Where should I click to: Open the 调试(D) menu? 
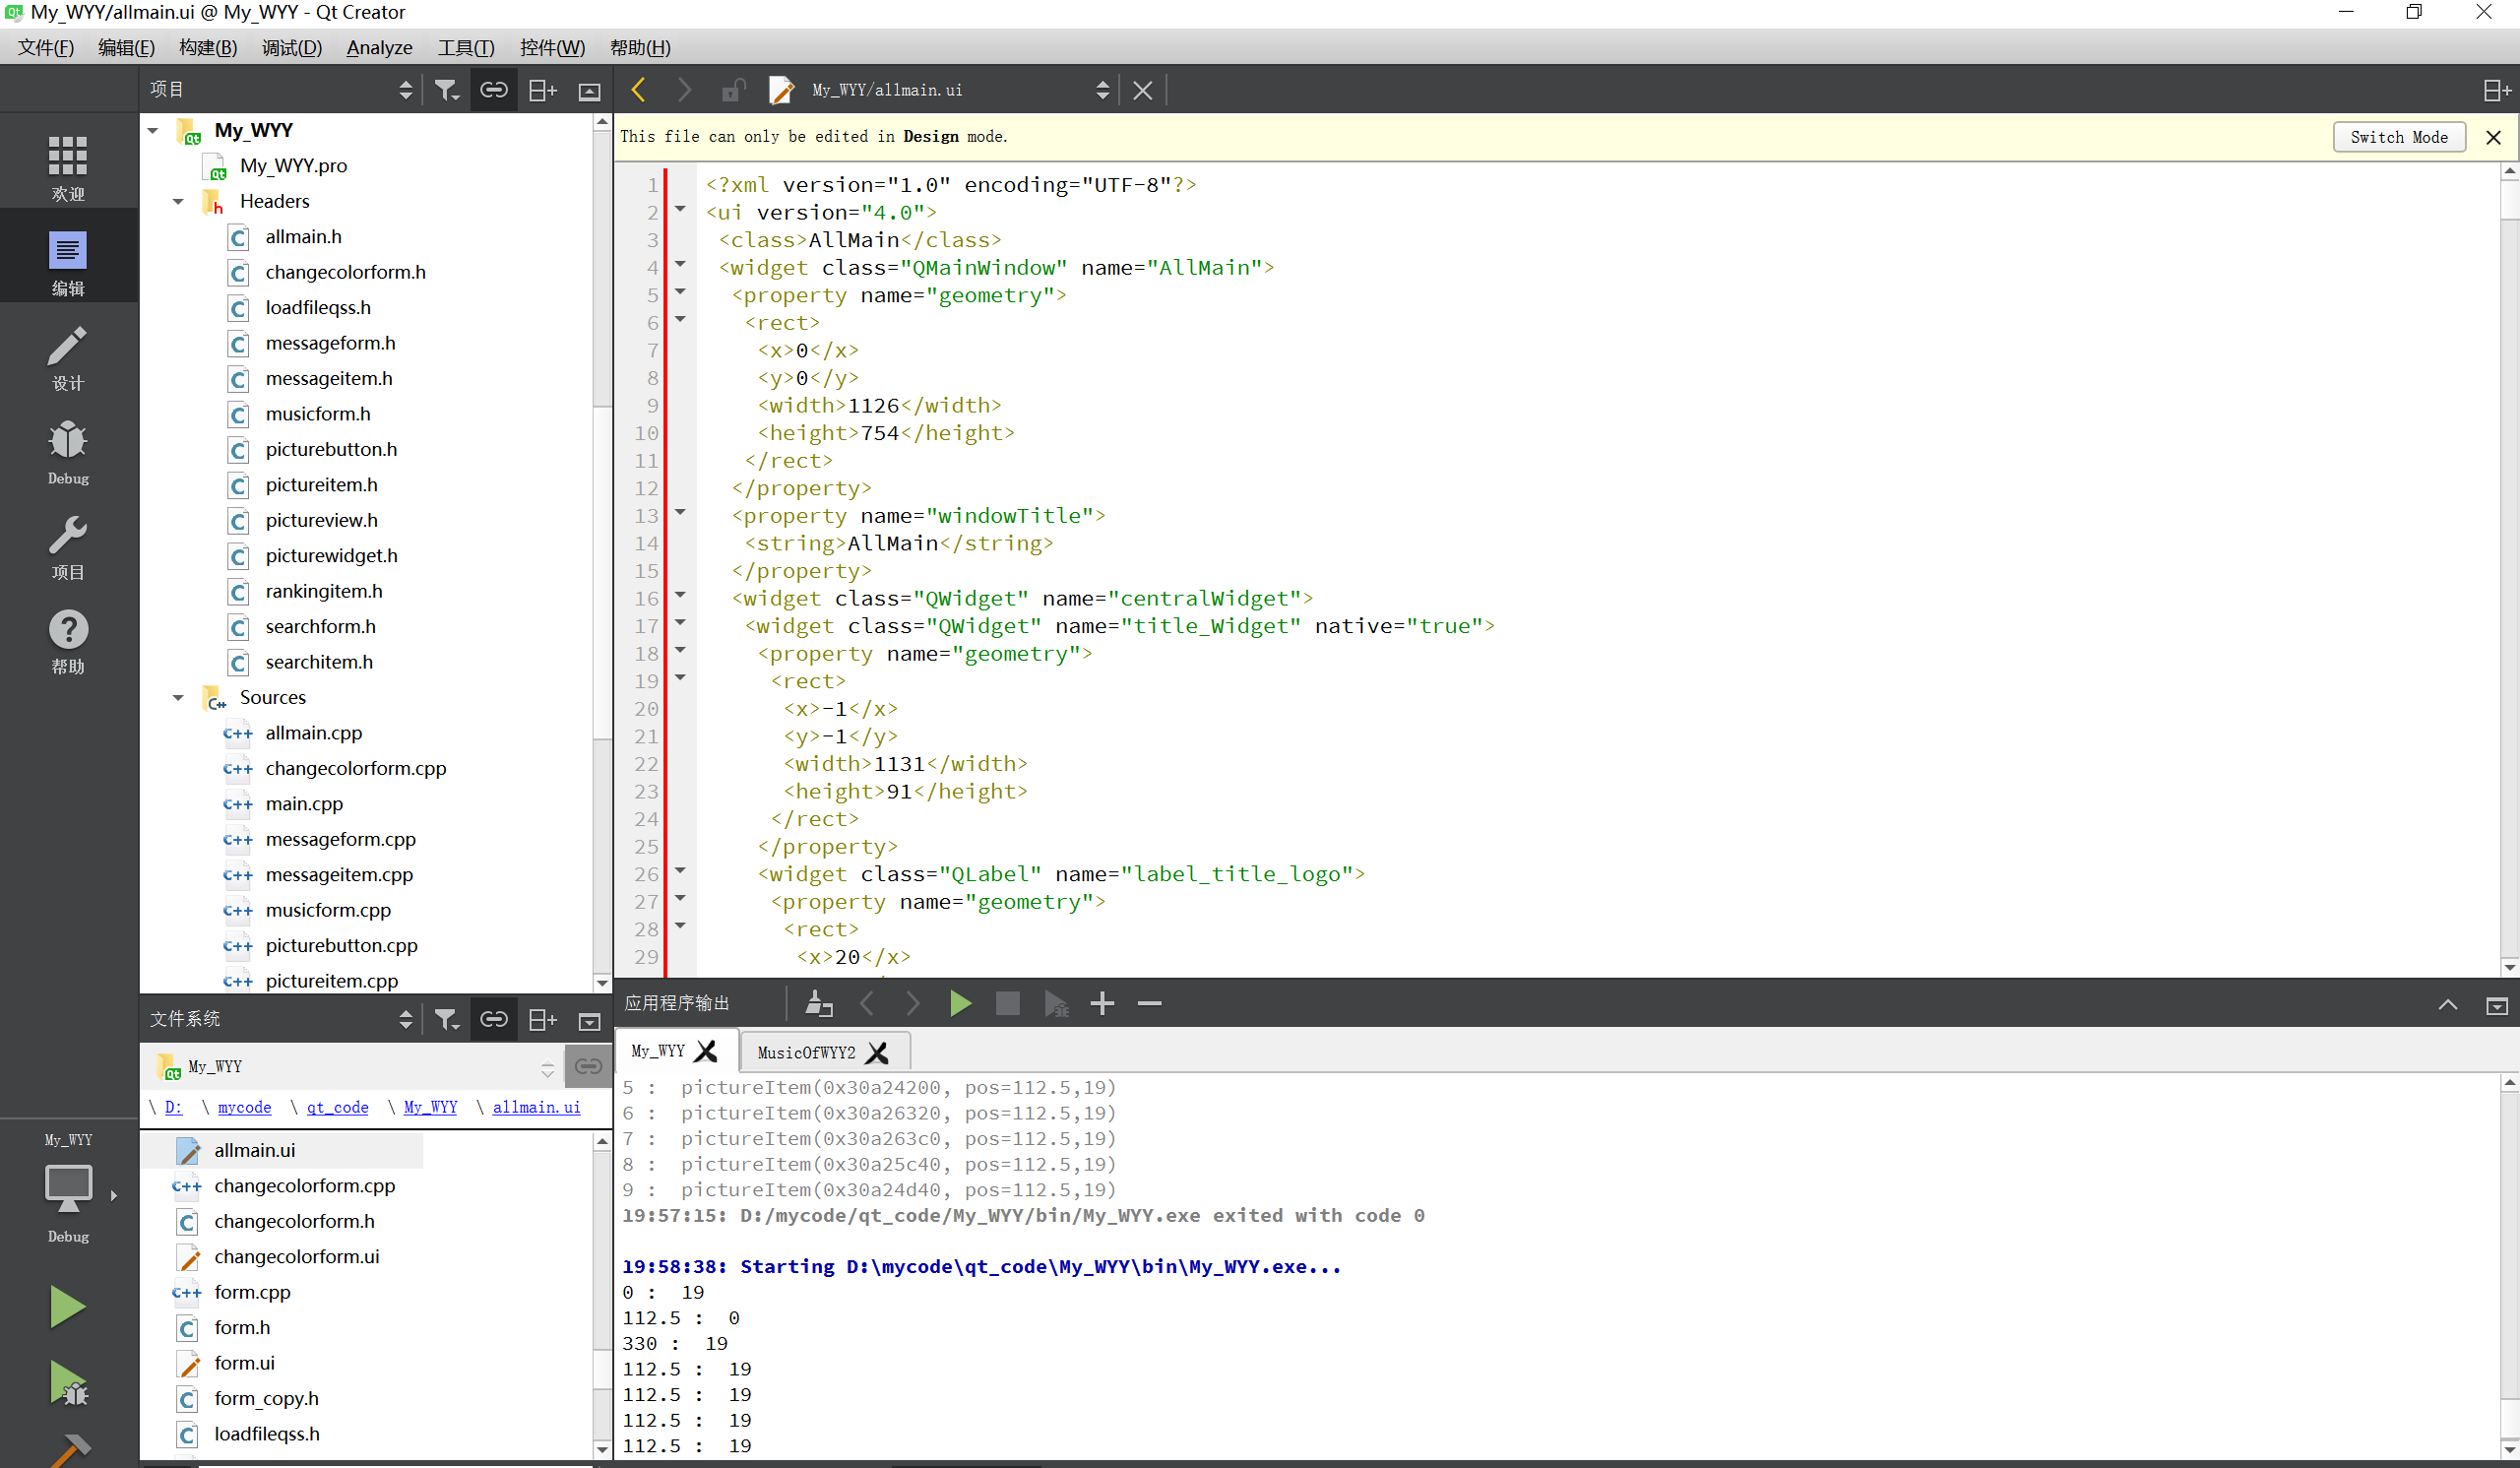pos(292,47)
